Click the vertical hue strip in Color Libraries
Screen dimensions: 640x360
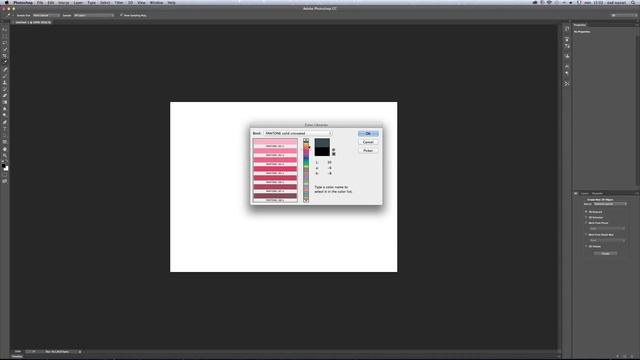[x=306, y=171]
